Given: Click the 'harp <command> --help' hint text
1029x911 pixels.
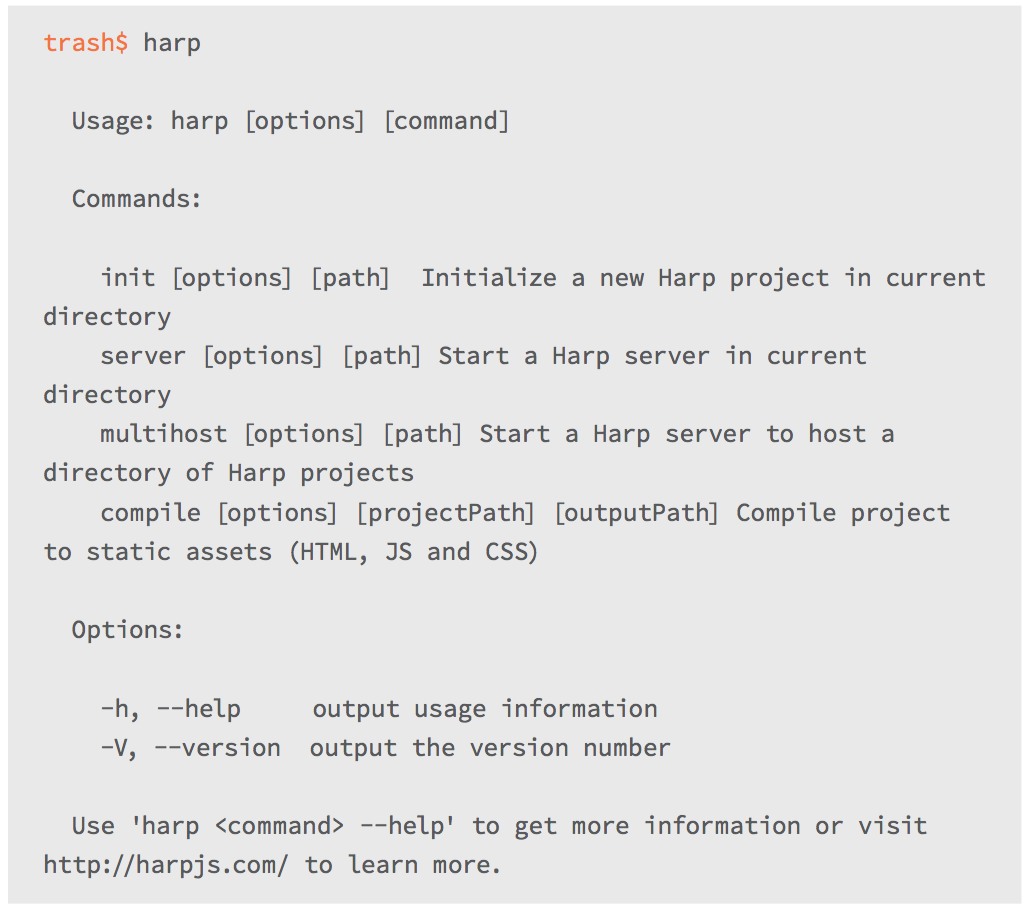Looking at the screenshot, I should 293,826.
